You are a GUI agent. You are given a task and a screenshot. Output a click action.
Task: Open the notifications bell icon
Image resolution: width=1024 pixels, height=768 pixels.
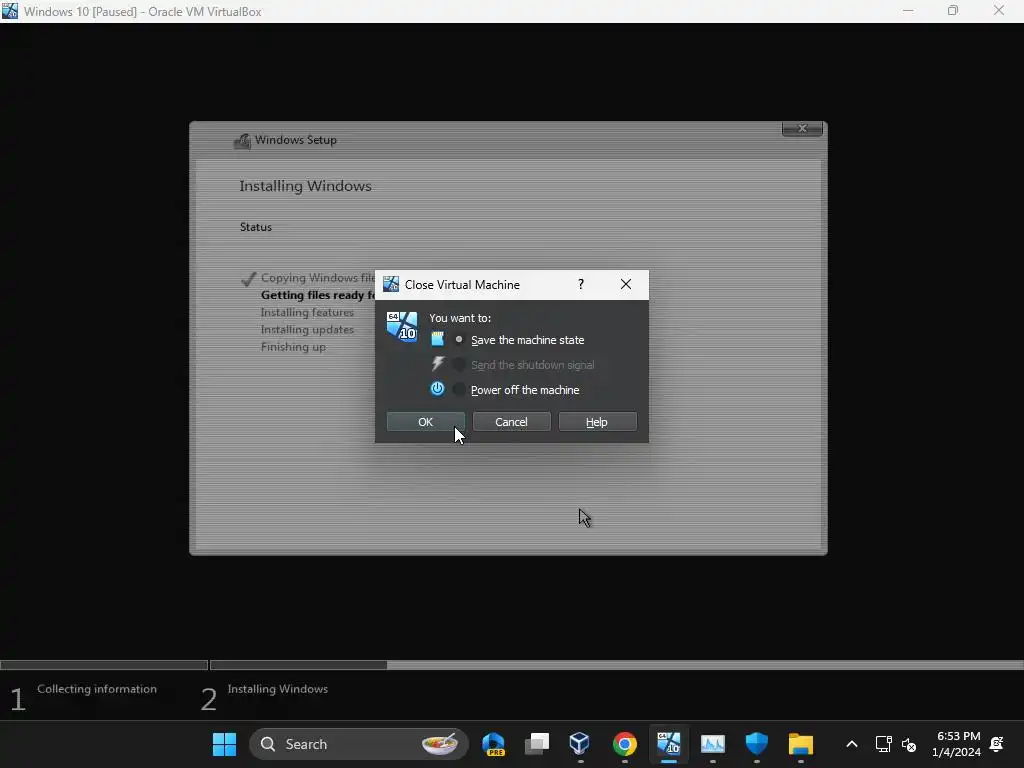[997, 744]
